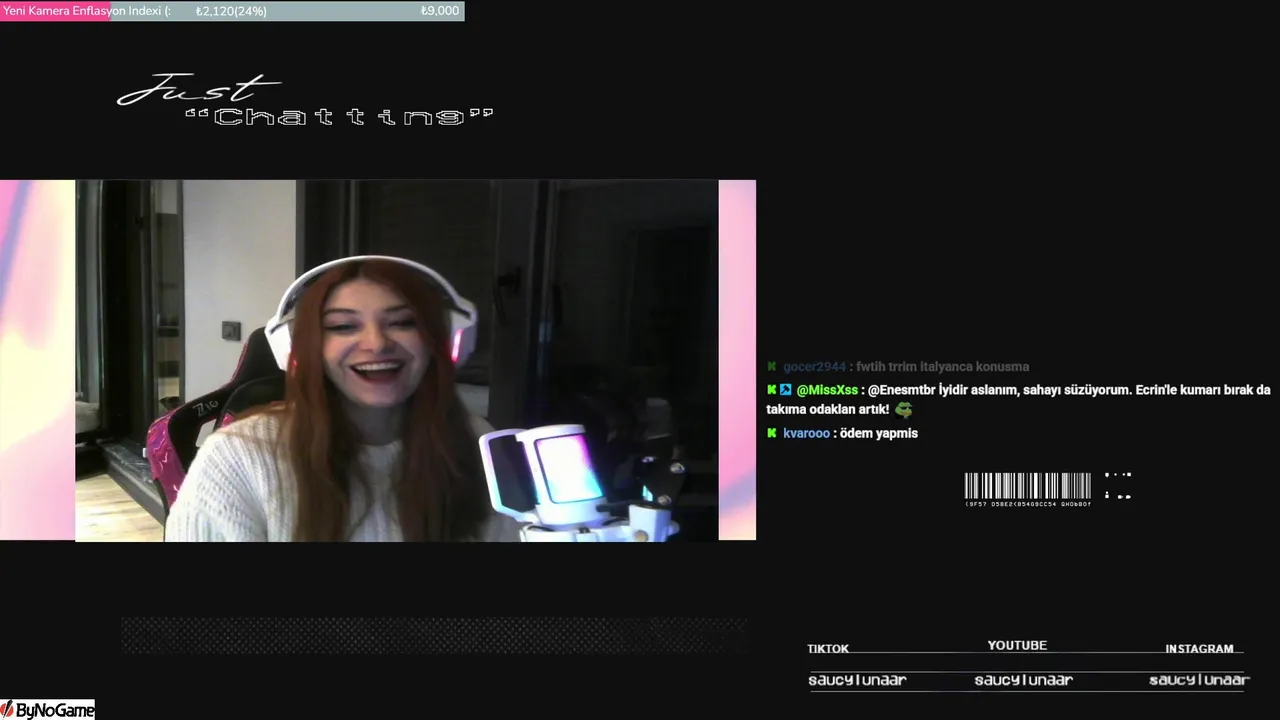1280x720 pixels.
Task: Click the Kick badge beside gocer2944
Action: point(772,367)
